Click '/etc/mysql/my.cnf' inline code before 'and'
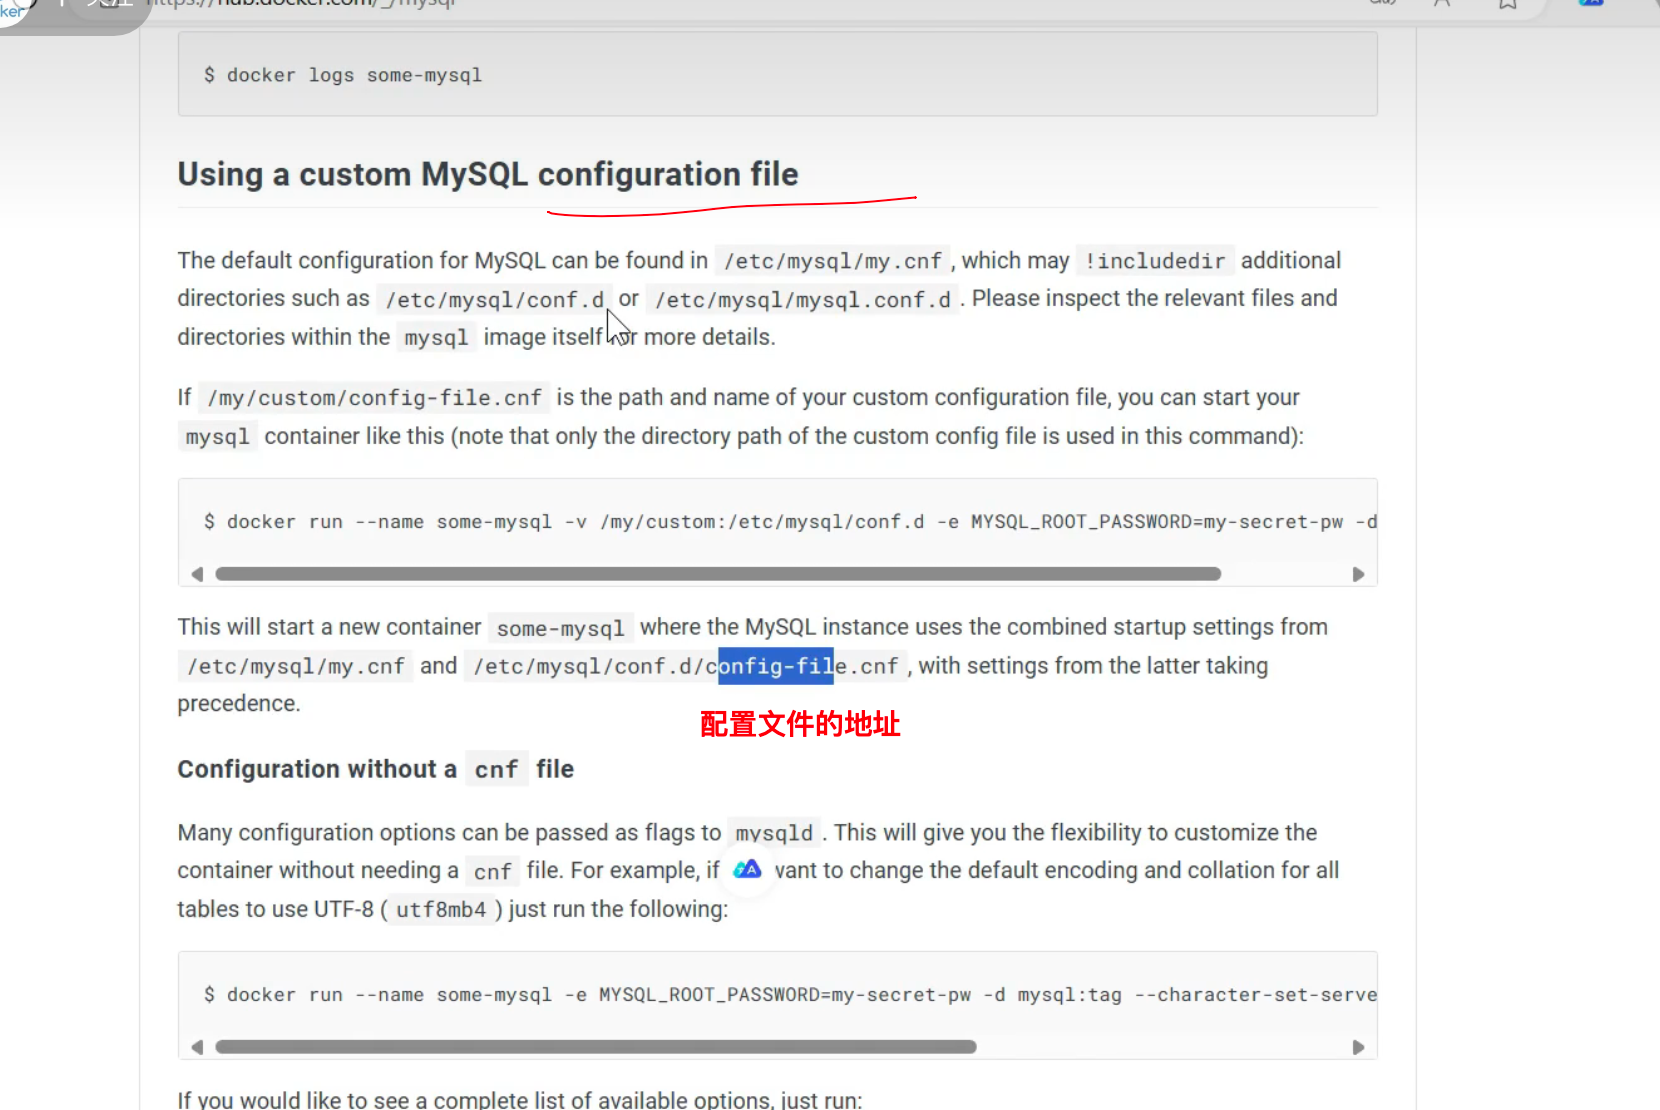 [x=296, y=666]
